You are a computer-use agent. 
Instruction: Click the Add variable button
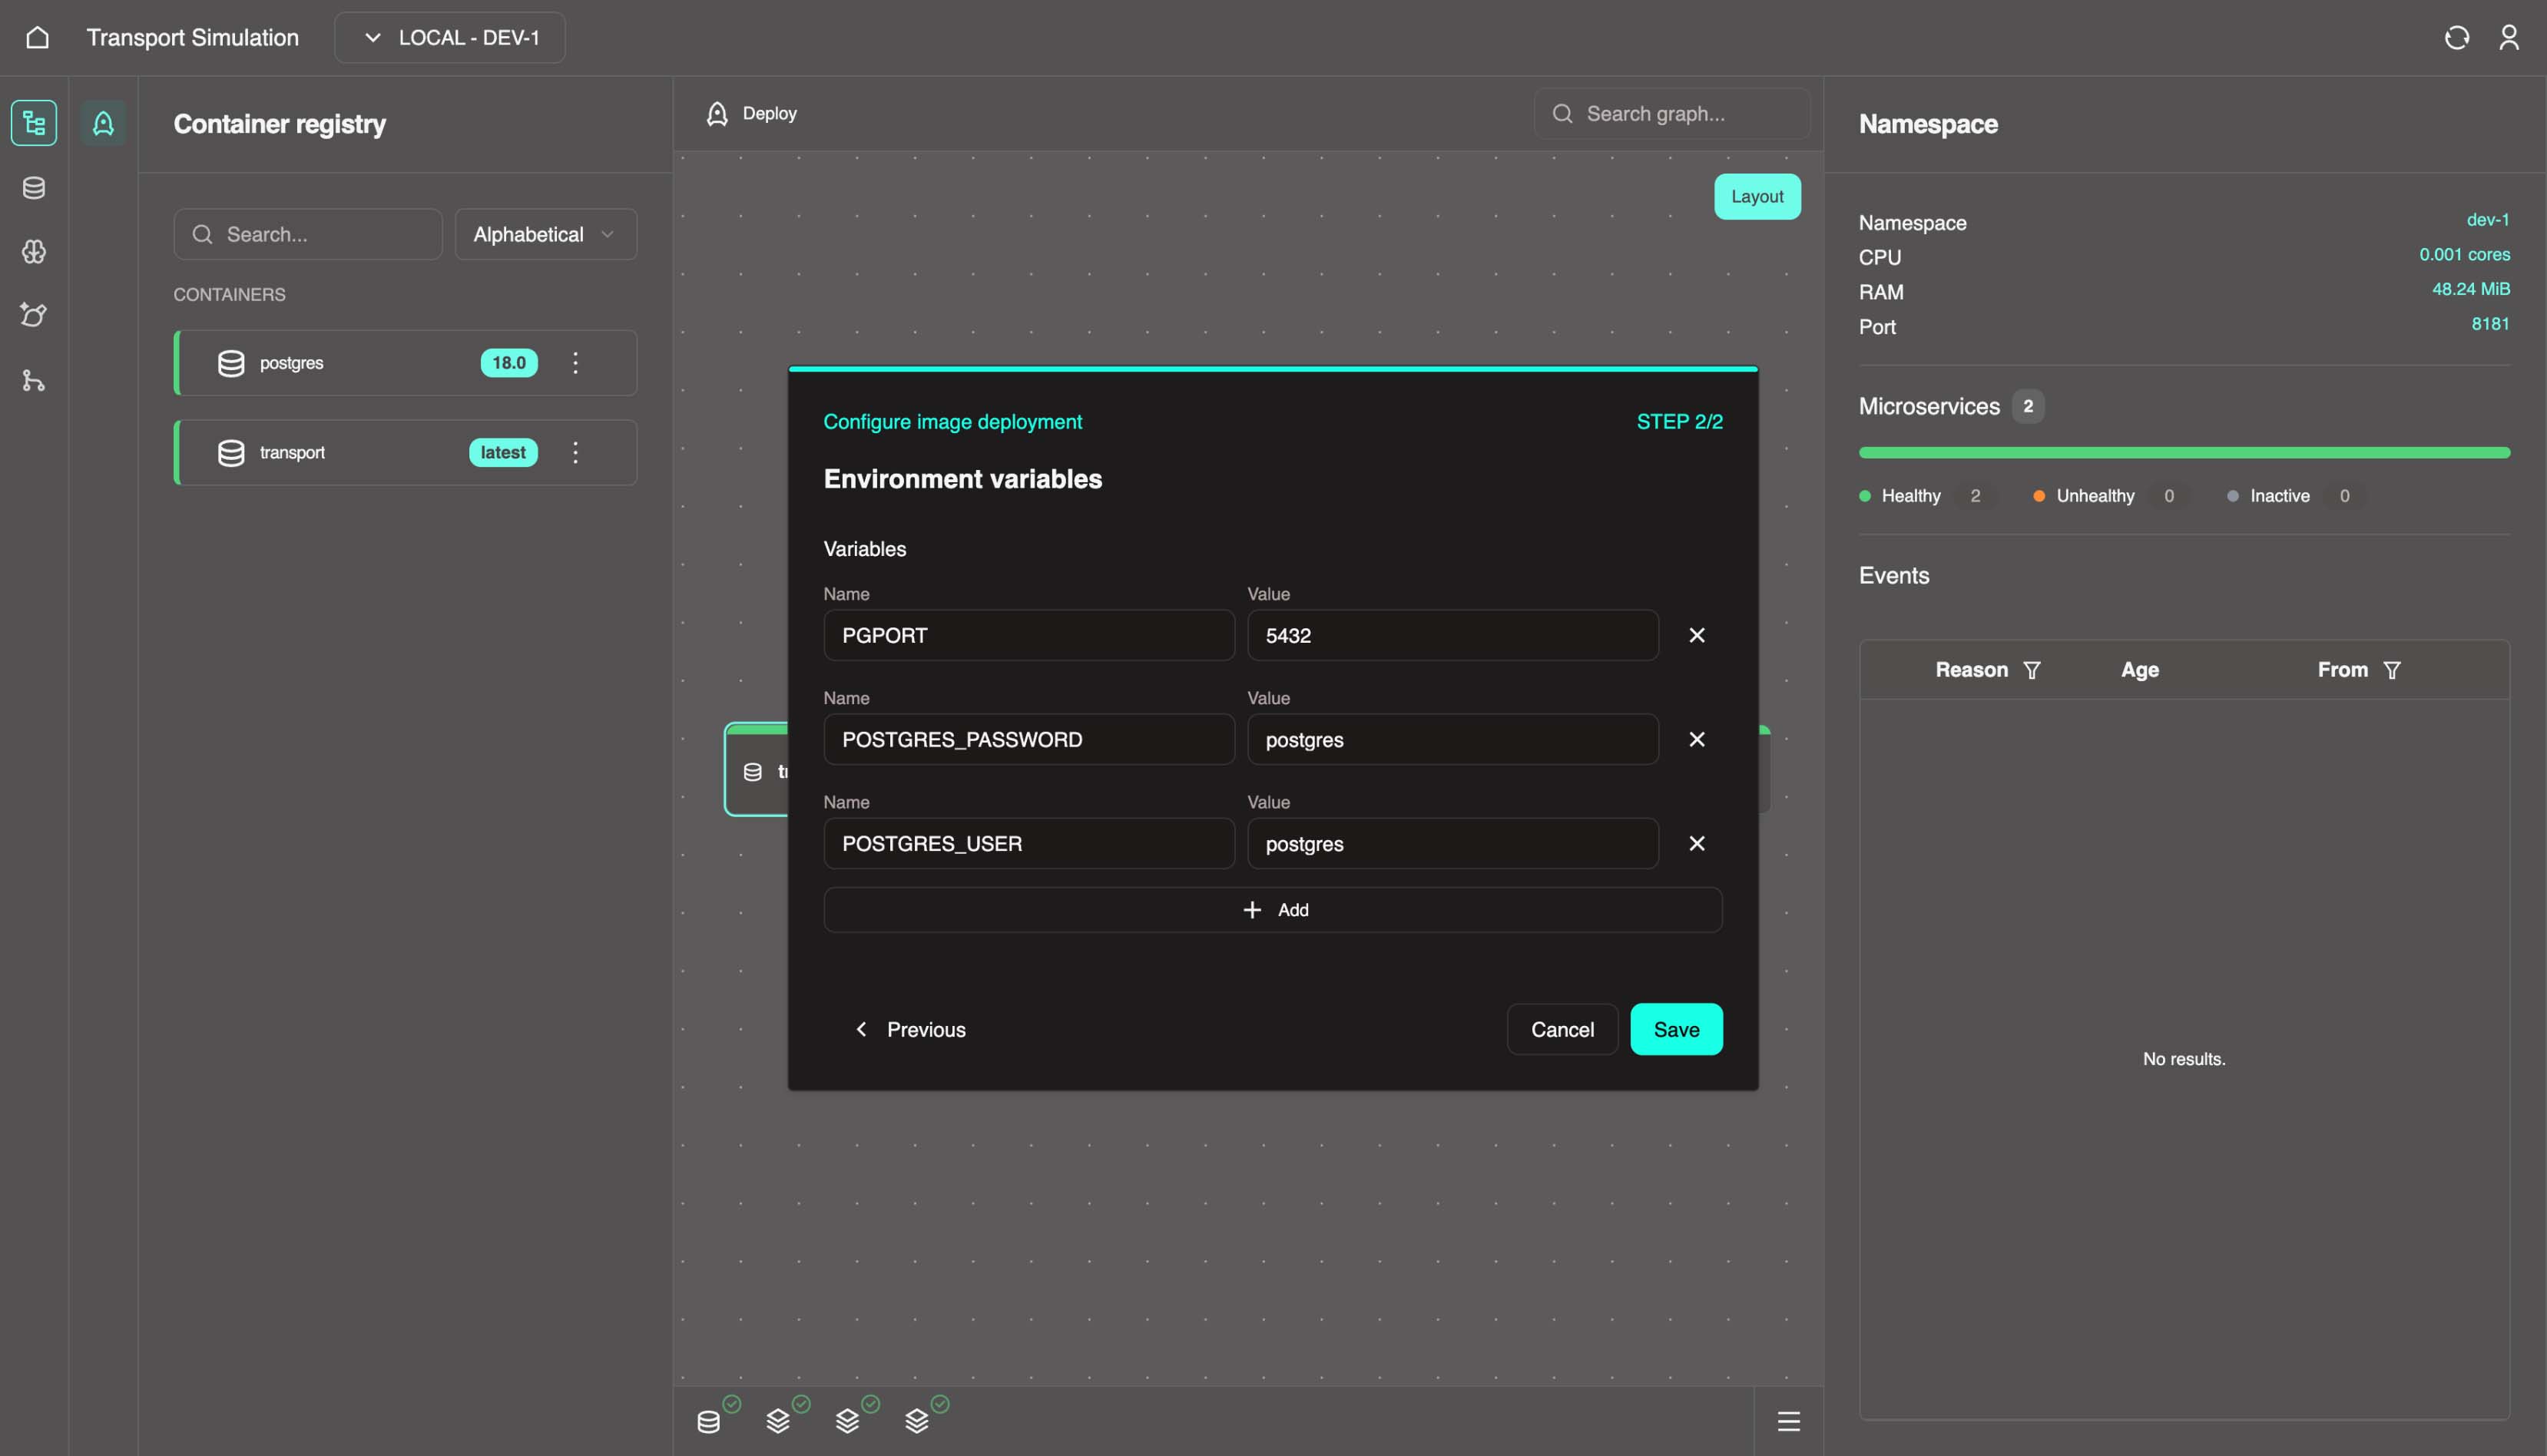click(x=1272, y=910)
